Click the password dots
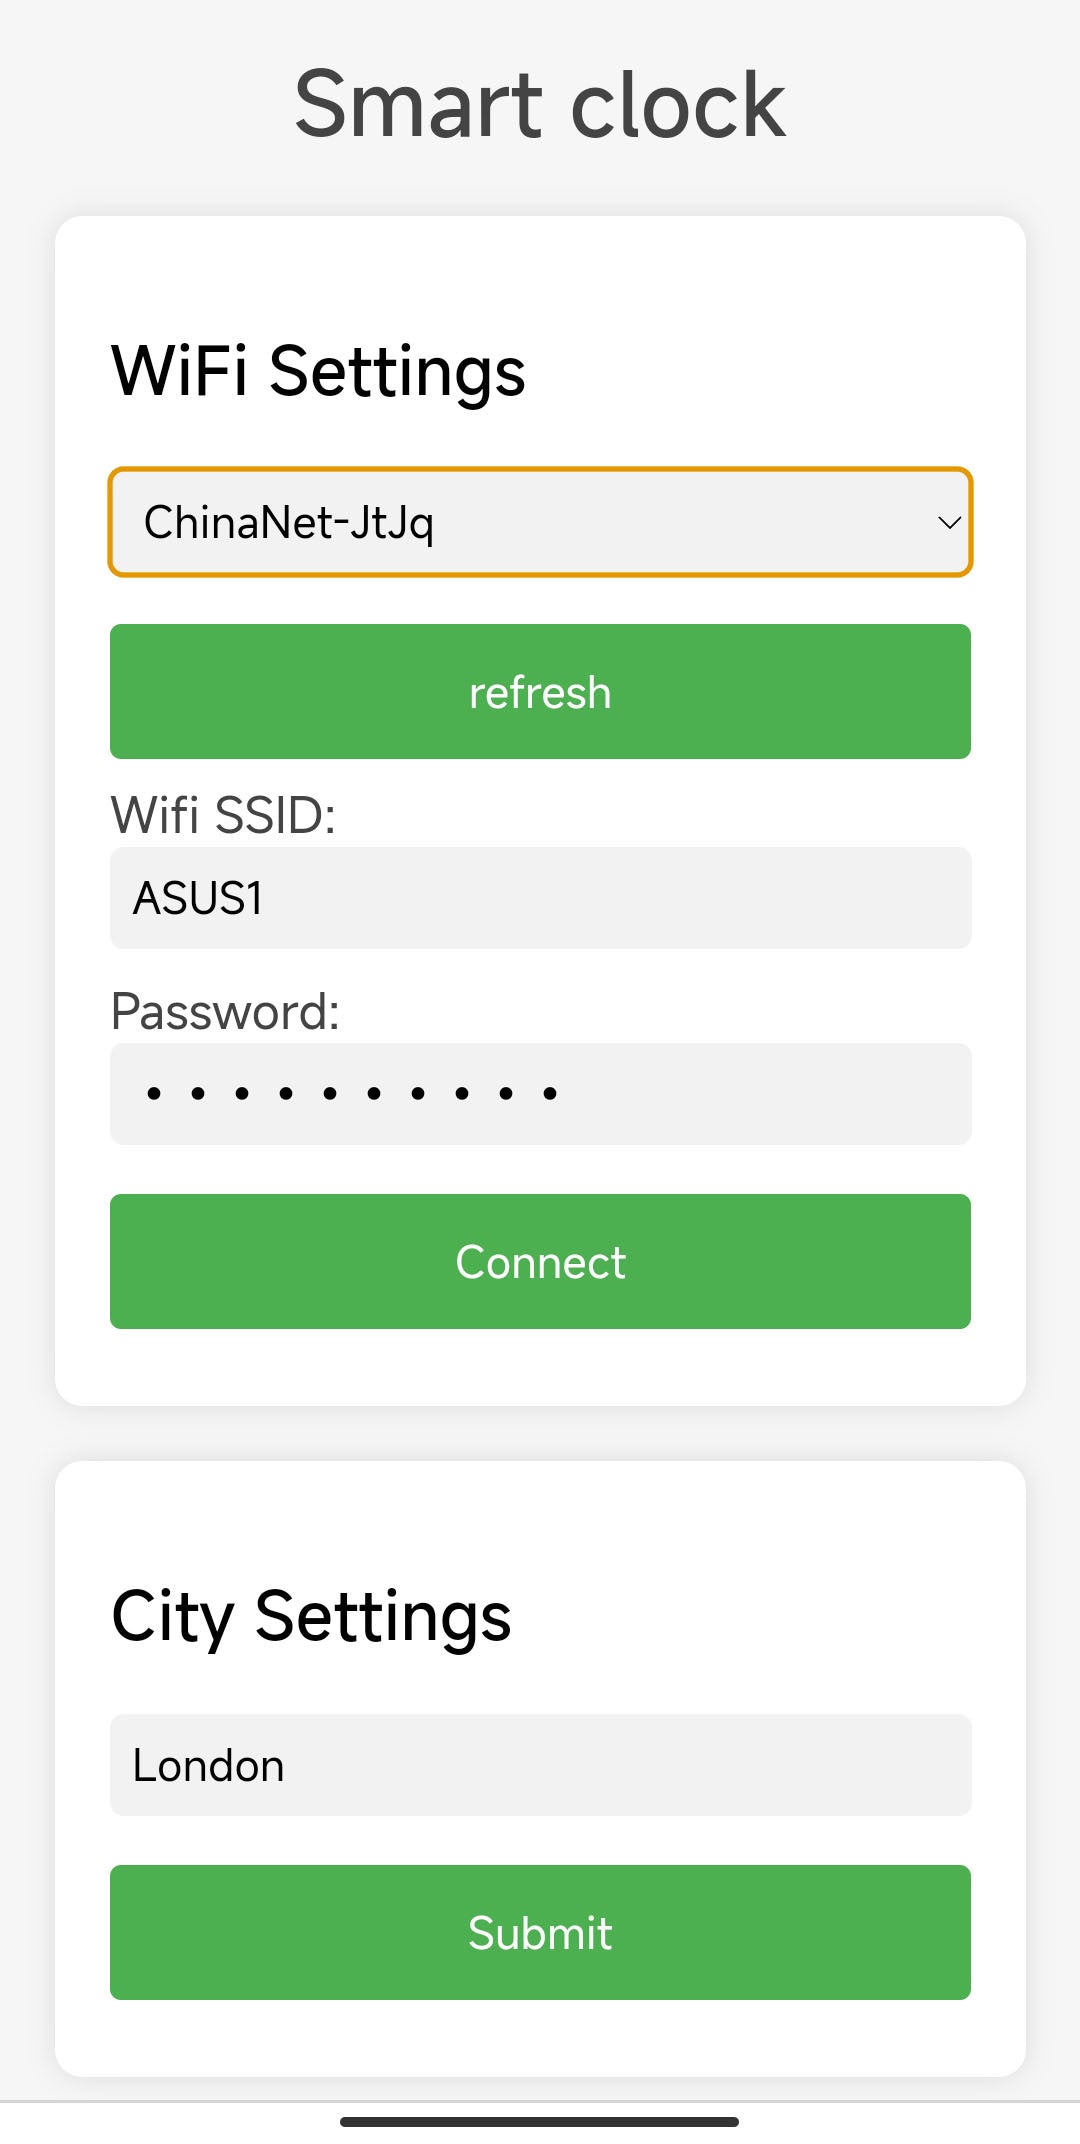 coord(350,1094)
